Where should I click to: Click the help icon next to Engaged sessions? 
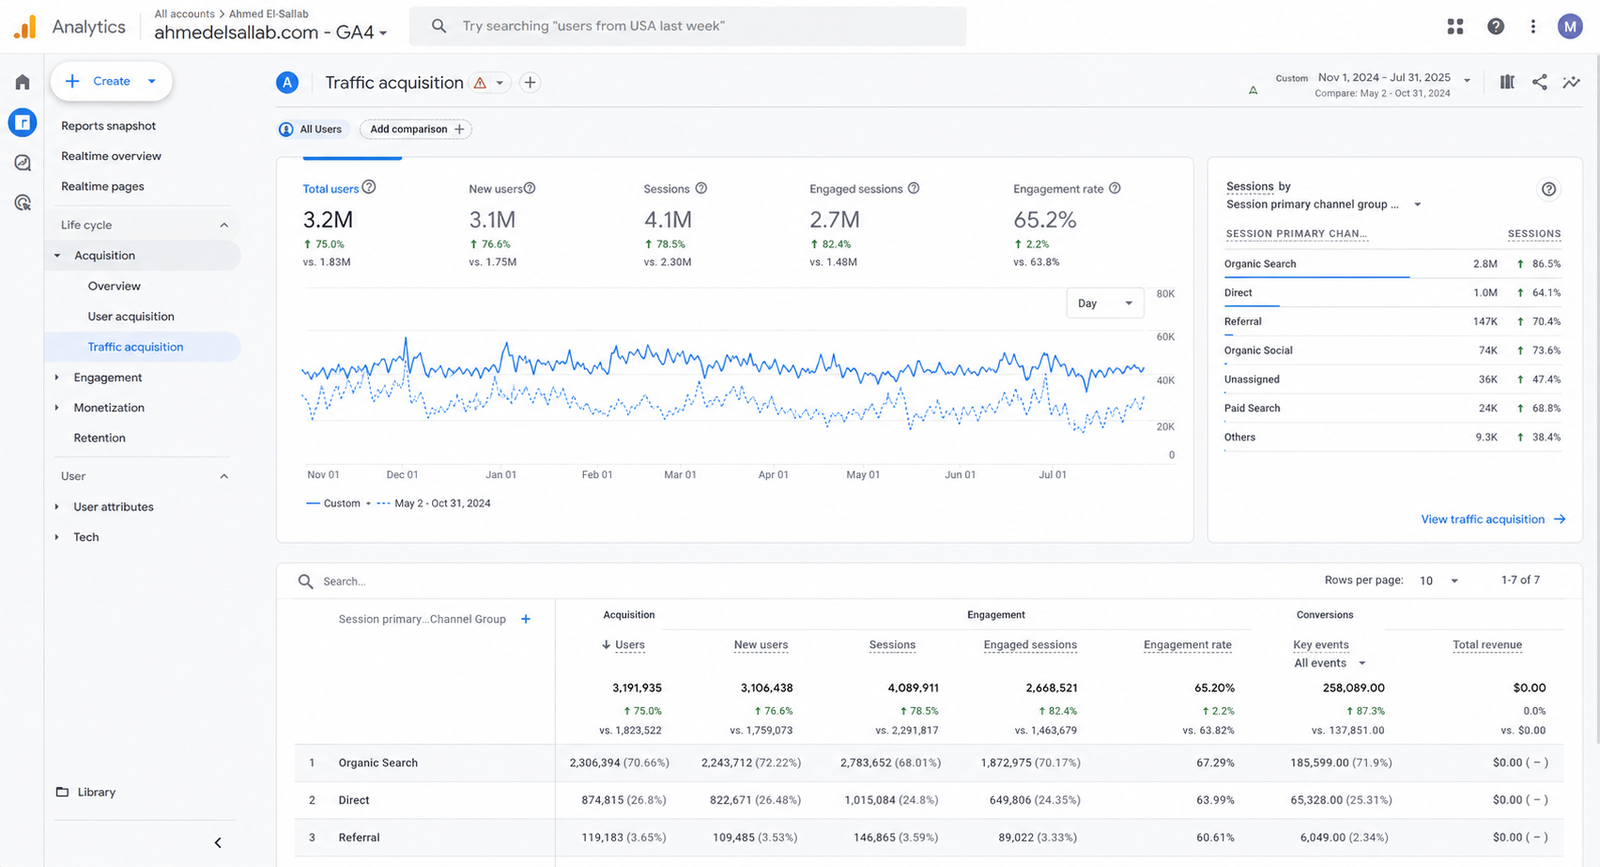point(913,188)
